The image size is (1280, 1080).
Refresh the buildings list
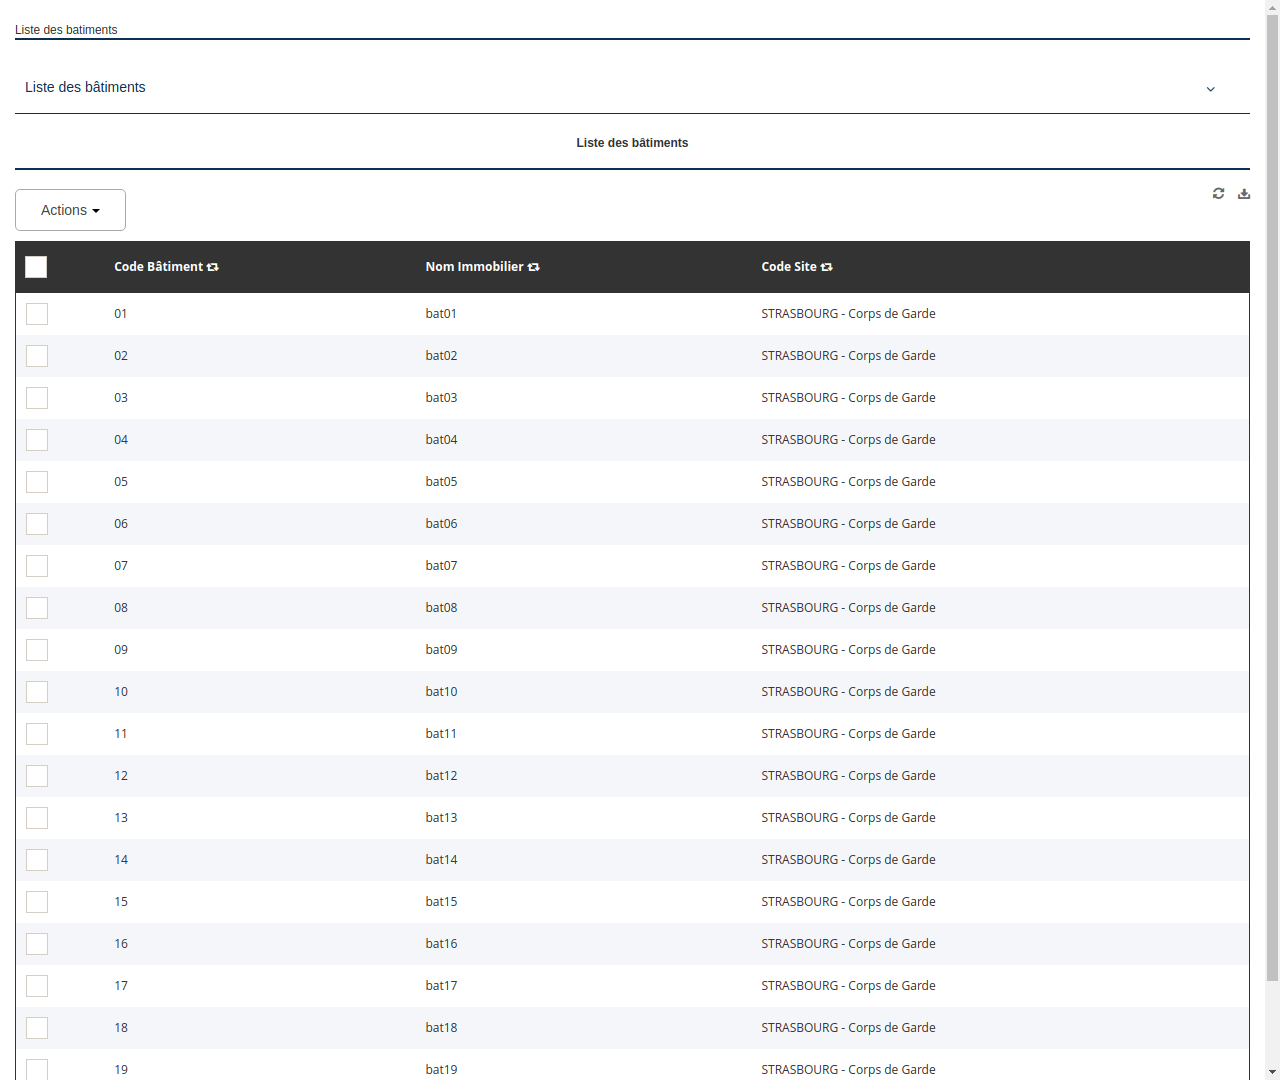click(x=1218, y=193)
